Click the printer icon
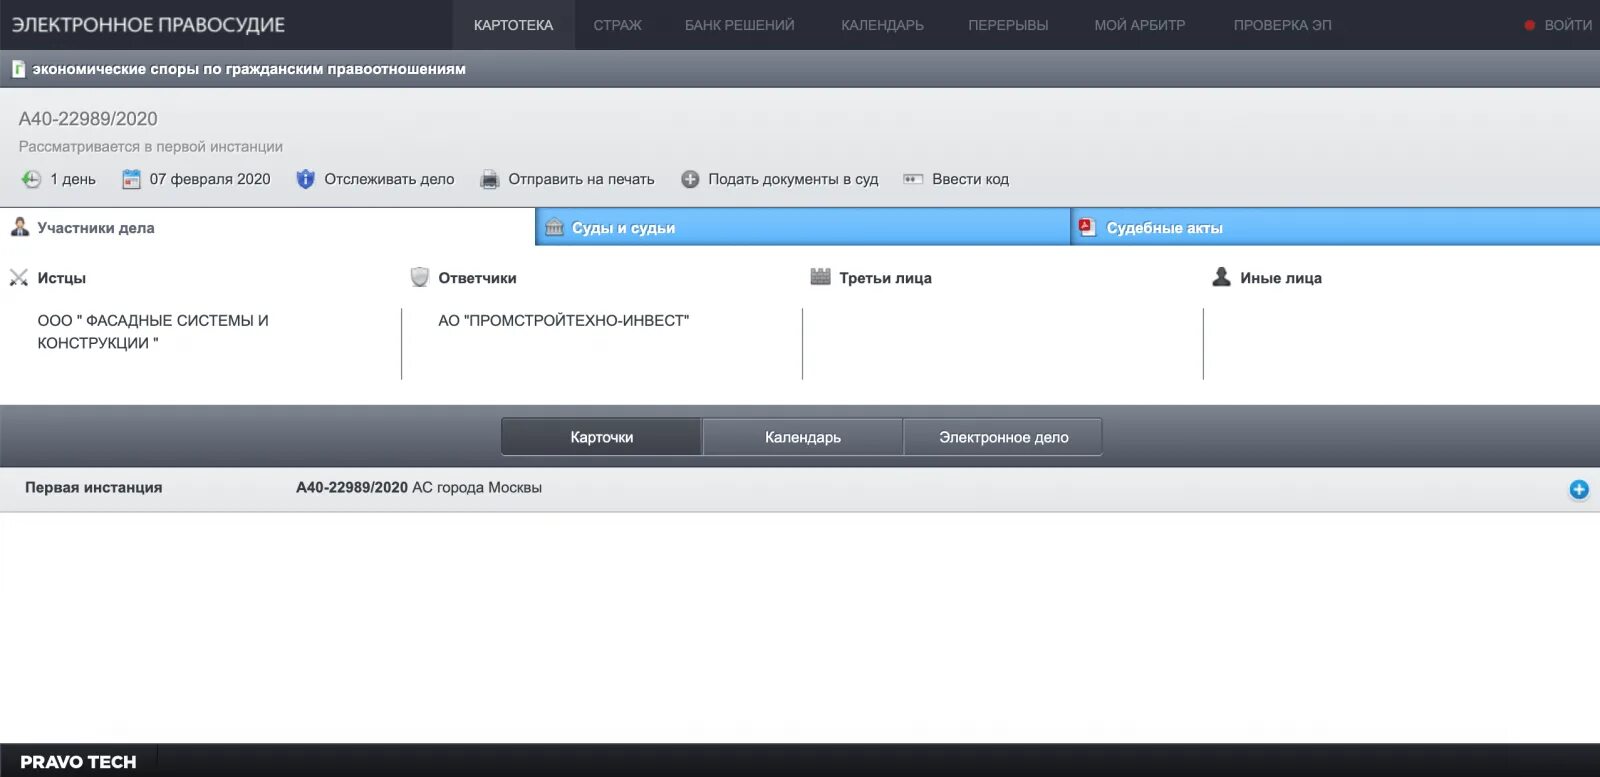This screenshot has height=777, width=1600. [x=489, y=179]
